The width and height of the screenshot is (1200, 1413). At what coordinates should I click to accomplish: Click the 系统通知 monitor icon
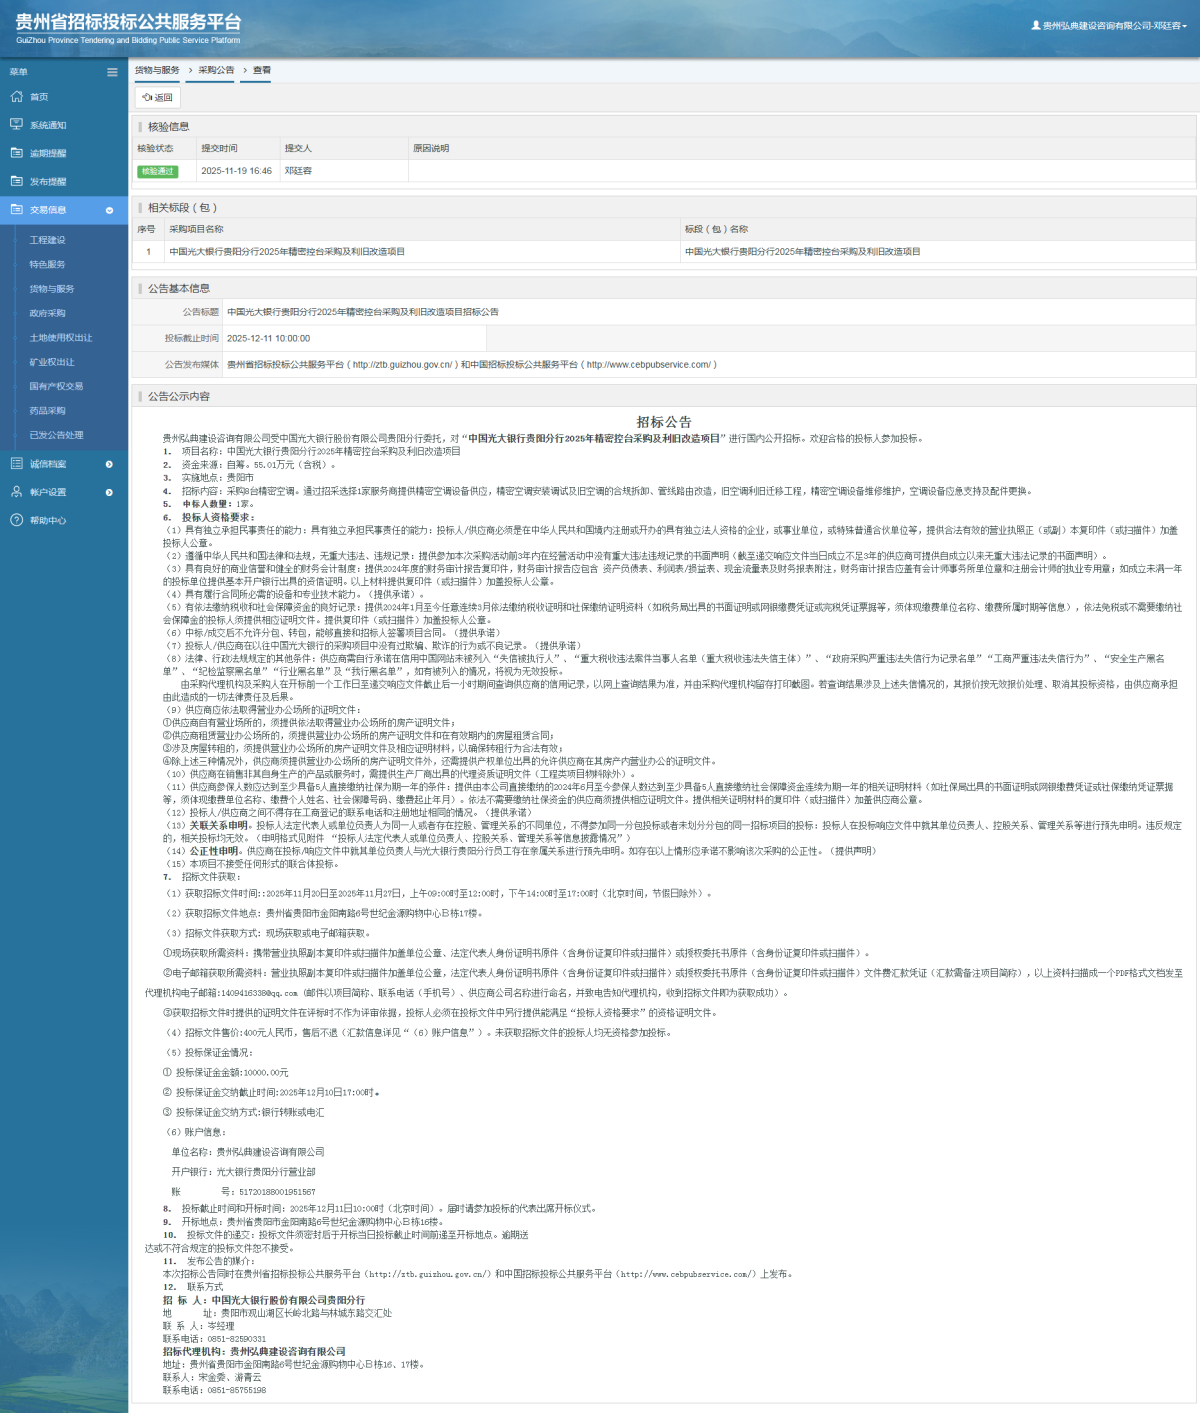(16, 125)
